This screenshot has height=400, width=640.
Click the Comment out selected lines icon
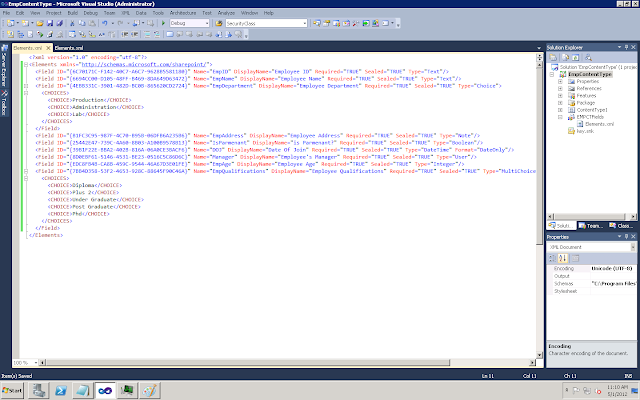(x=147, y=34)
